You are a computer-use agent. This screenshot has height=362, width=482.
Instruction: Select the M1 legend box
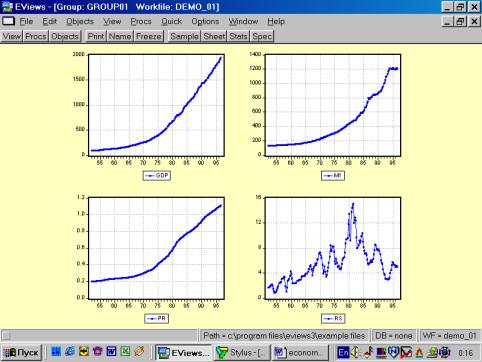(333, 175)
